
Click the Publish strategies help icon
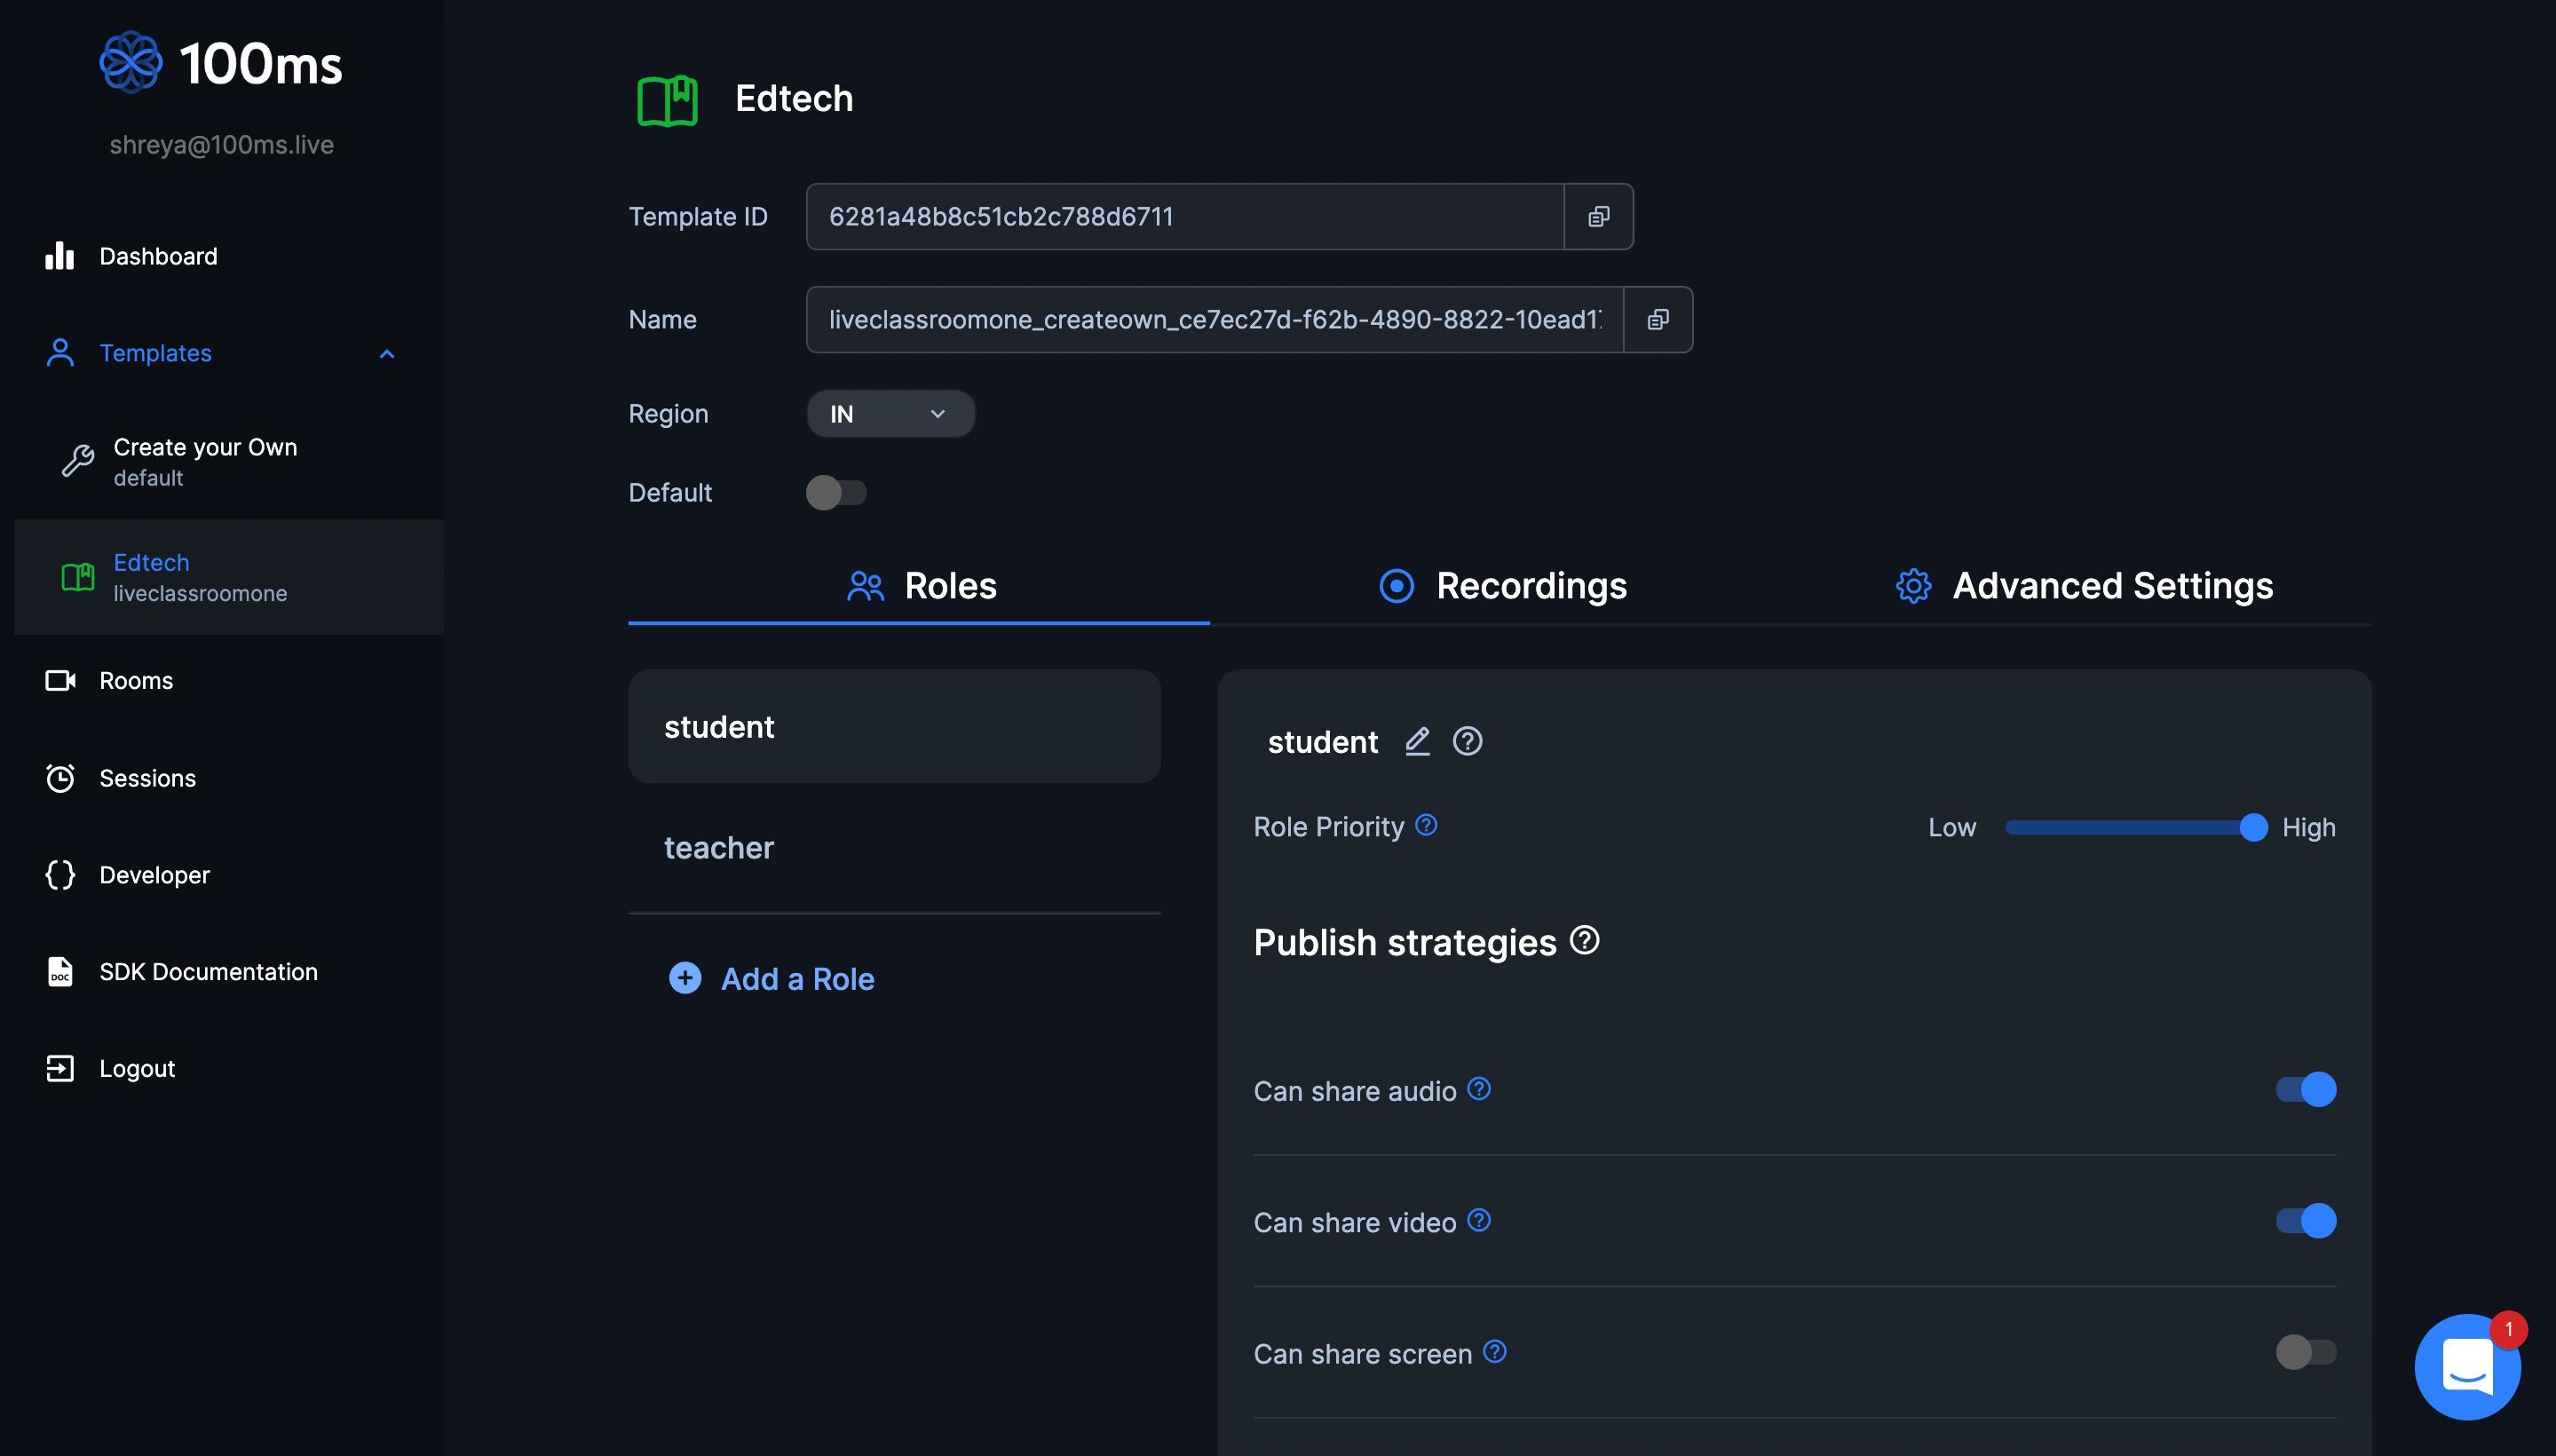pos(1584,940)
